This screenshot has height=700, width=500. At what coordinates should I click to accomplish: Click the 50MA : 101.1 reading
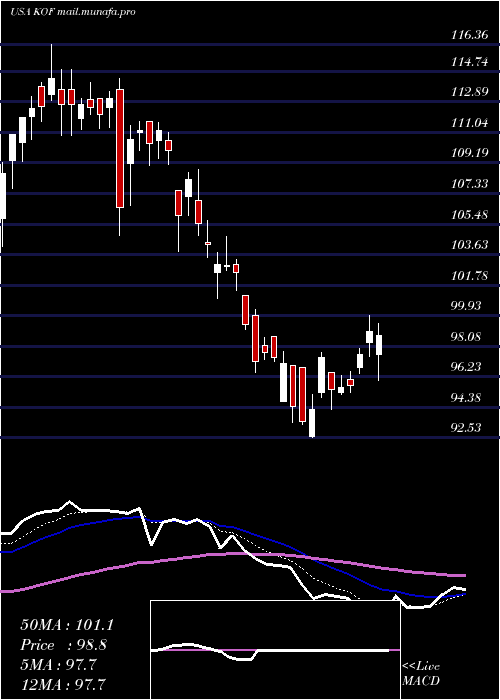point(67,625)
